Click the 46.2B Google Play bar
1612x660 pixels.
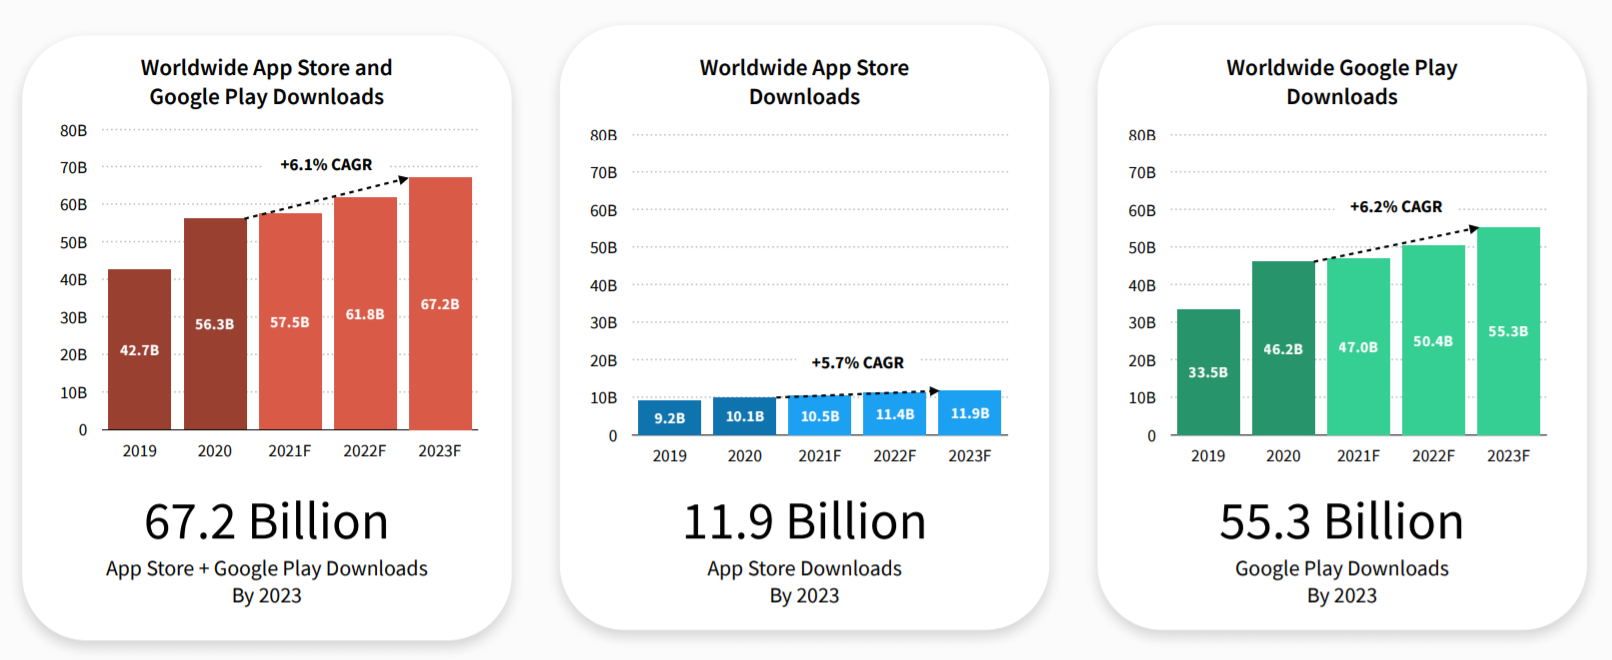pos(1283,348)
